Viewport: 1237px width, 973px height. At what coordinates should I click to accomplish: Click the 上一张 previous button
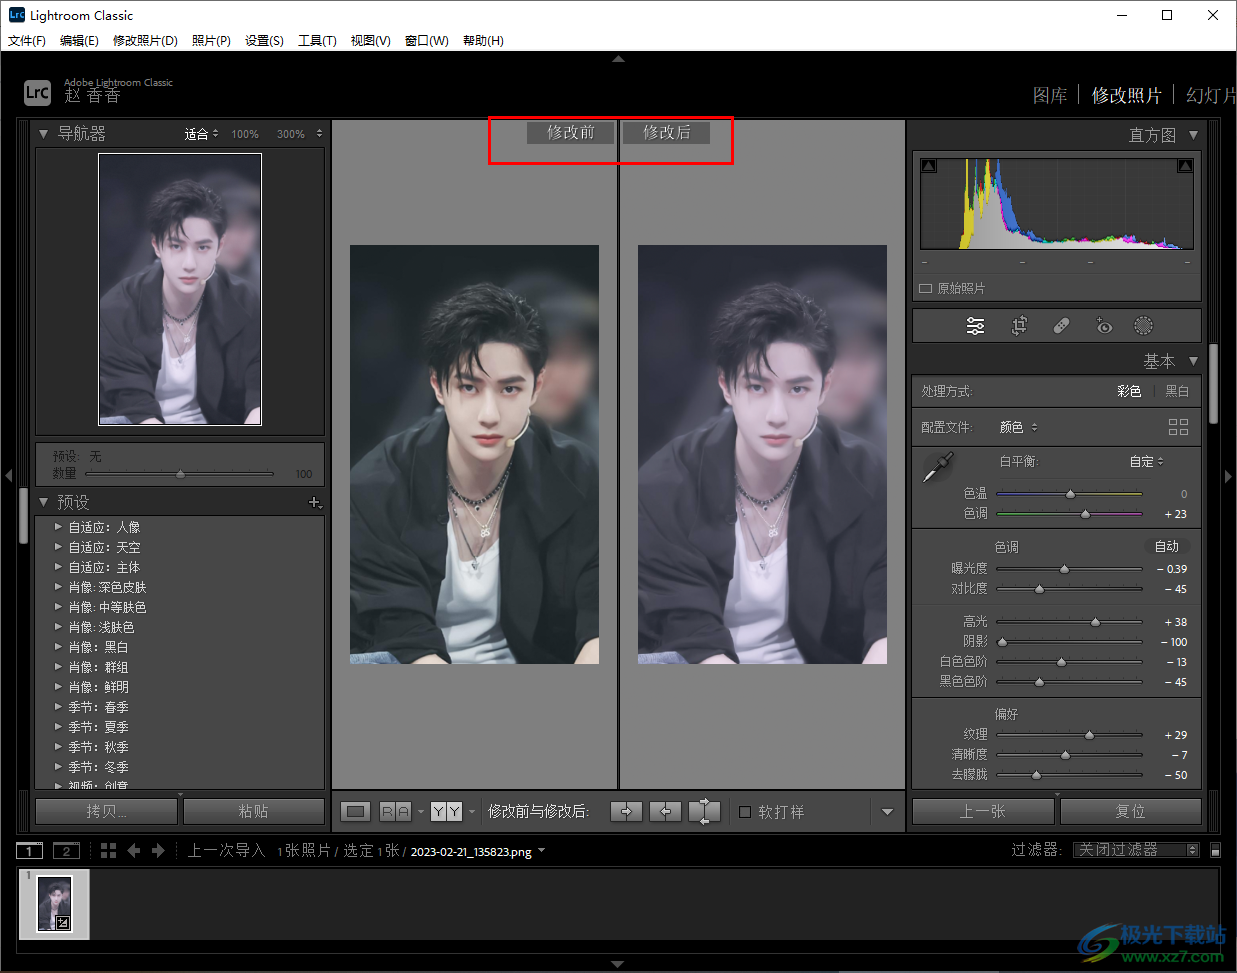point(983,811)
